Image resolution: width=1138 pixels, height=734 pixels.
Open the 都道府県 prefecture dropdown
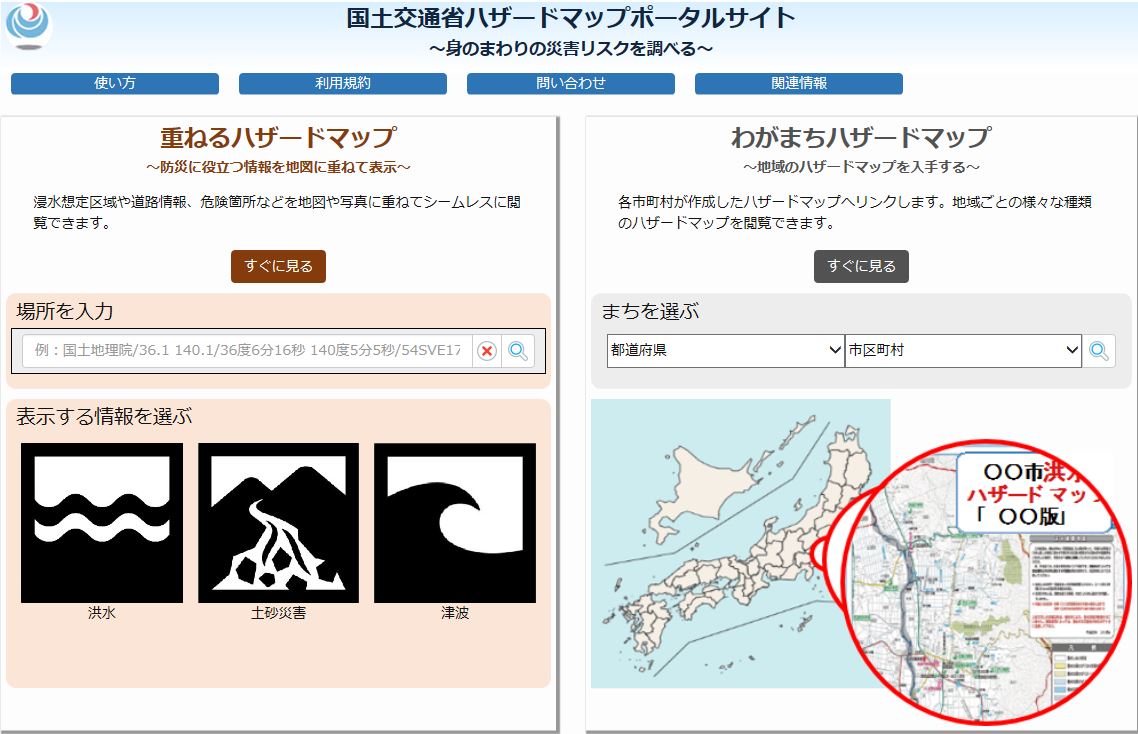[x=725, y=350]
